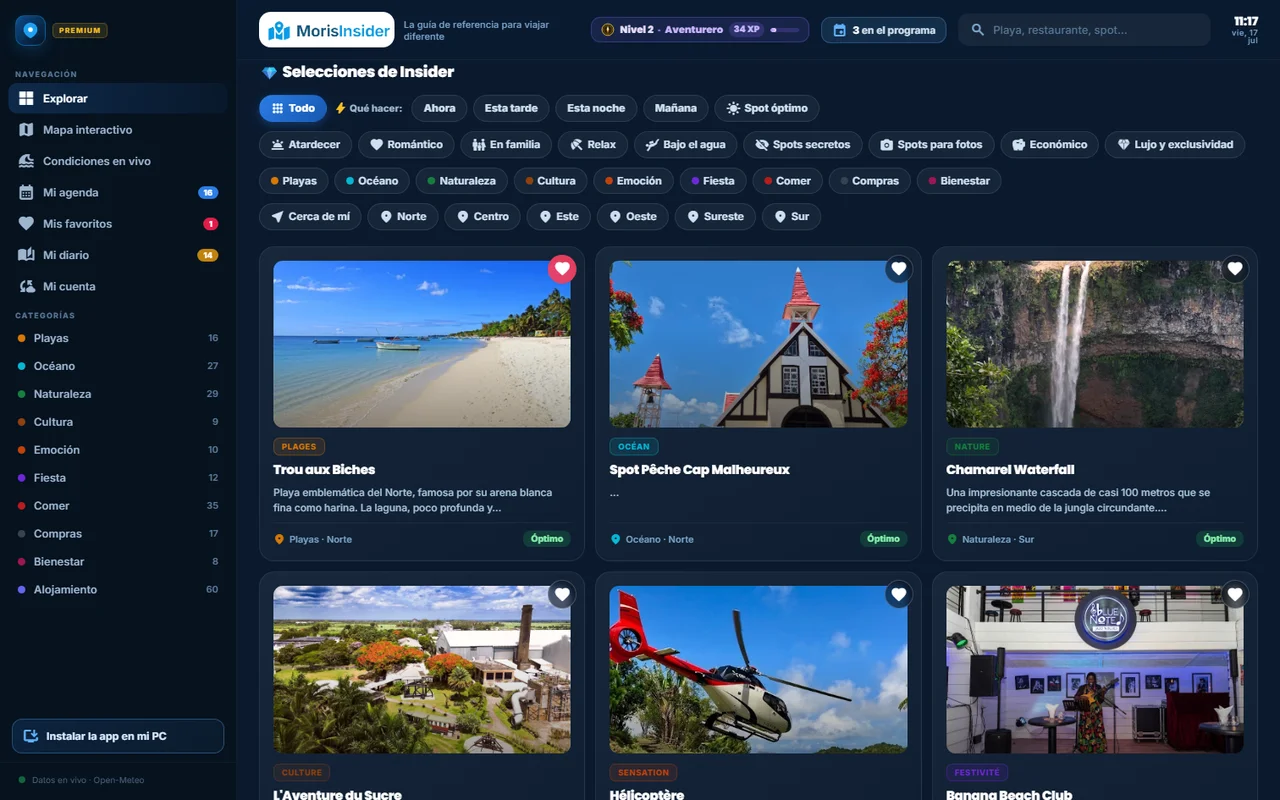Toggle the Esta noche time filter
1280x800 pixels.
596,108
